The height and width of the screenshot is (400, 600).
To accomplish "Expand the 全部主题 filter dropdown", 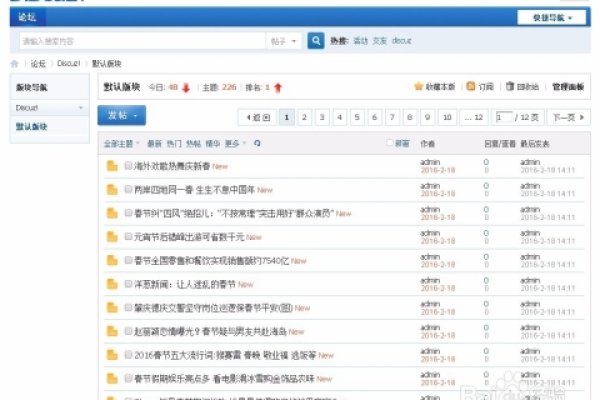I will 122,144.
